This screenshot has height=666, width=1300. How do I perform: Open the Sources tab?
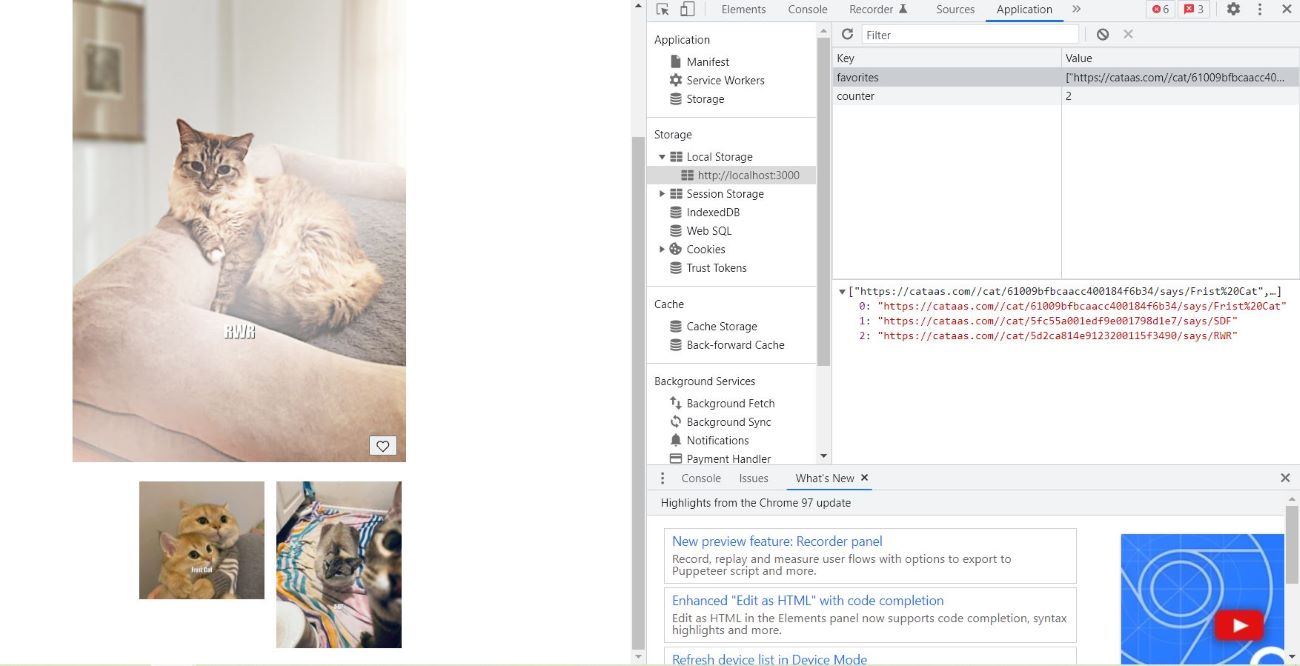click(955, 9)
